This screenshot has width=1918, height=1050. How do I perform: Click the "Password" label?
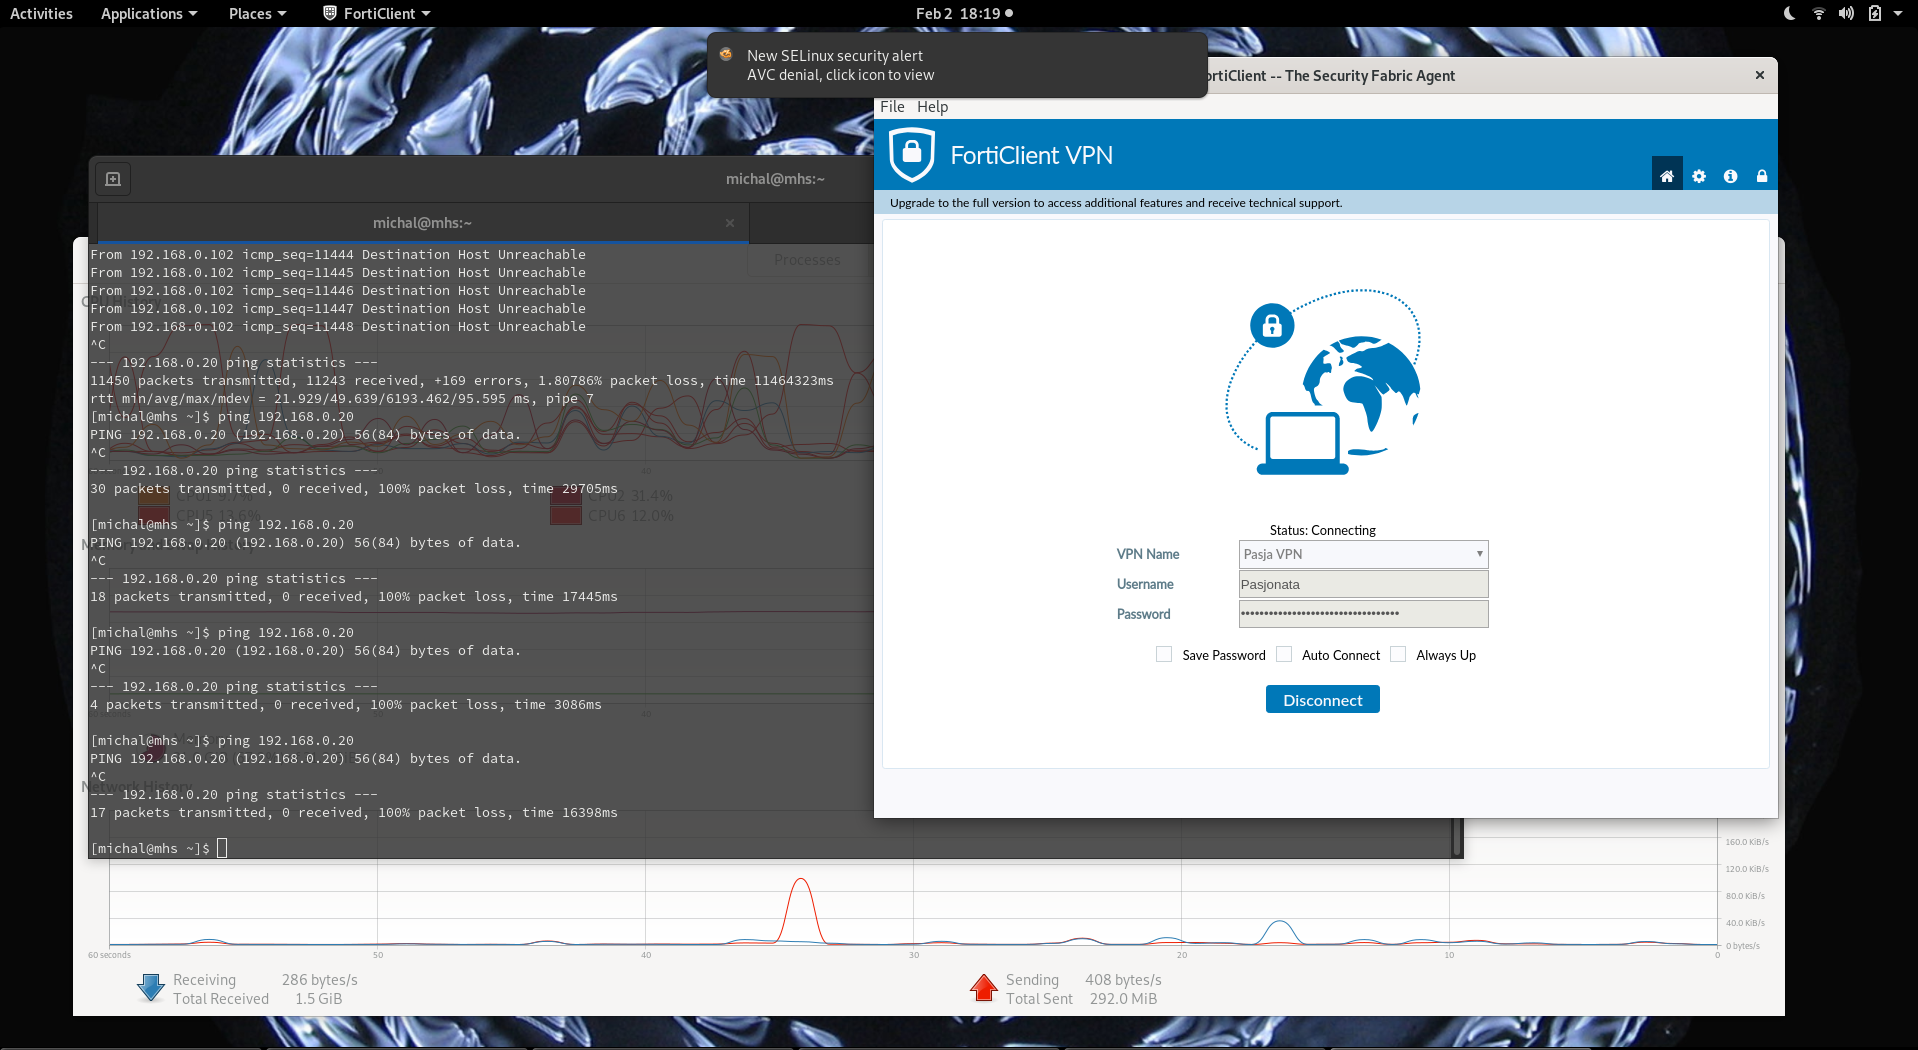[x=1143, y=614]
